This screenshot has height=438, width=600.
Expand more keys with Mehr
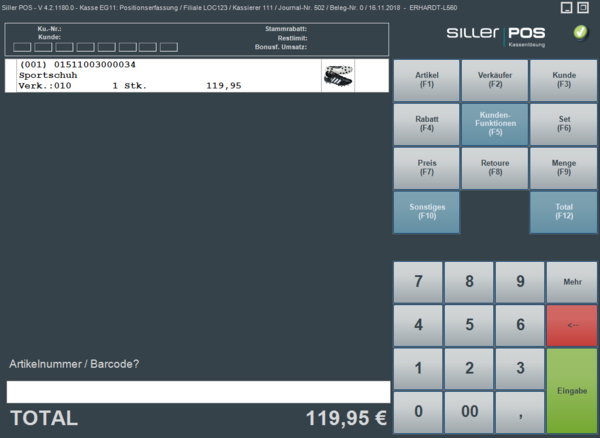tap(572, 282)
